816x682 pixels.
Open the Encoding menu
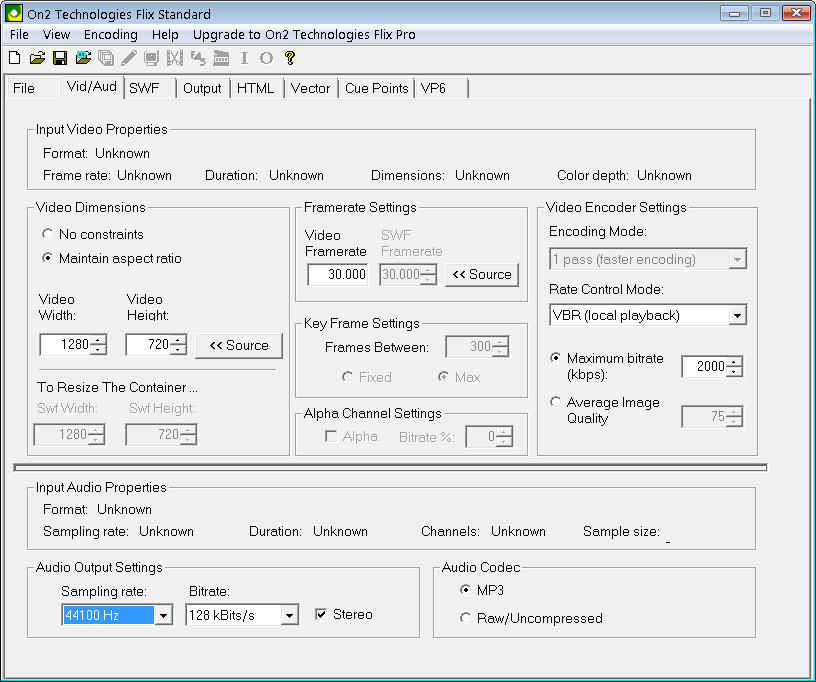[110, 34]
